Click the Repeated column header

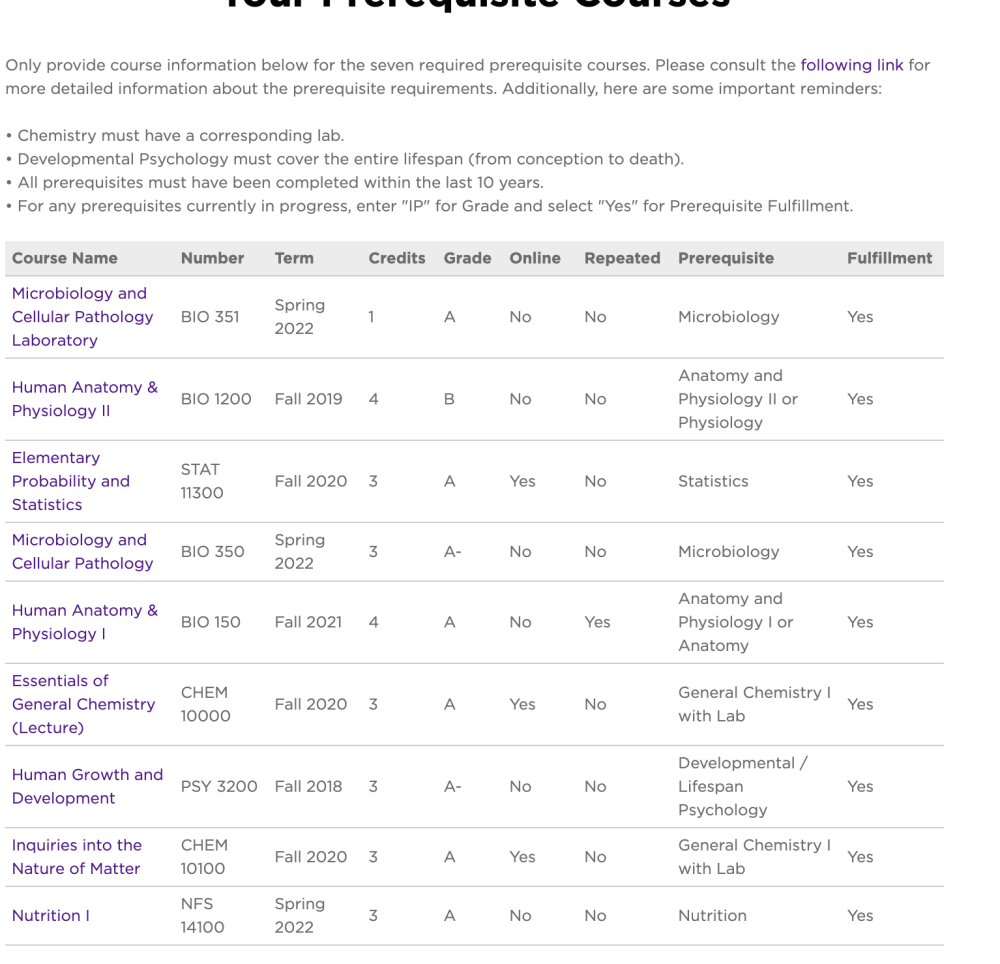[x=622, y=258]
